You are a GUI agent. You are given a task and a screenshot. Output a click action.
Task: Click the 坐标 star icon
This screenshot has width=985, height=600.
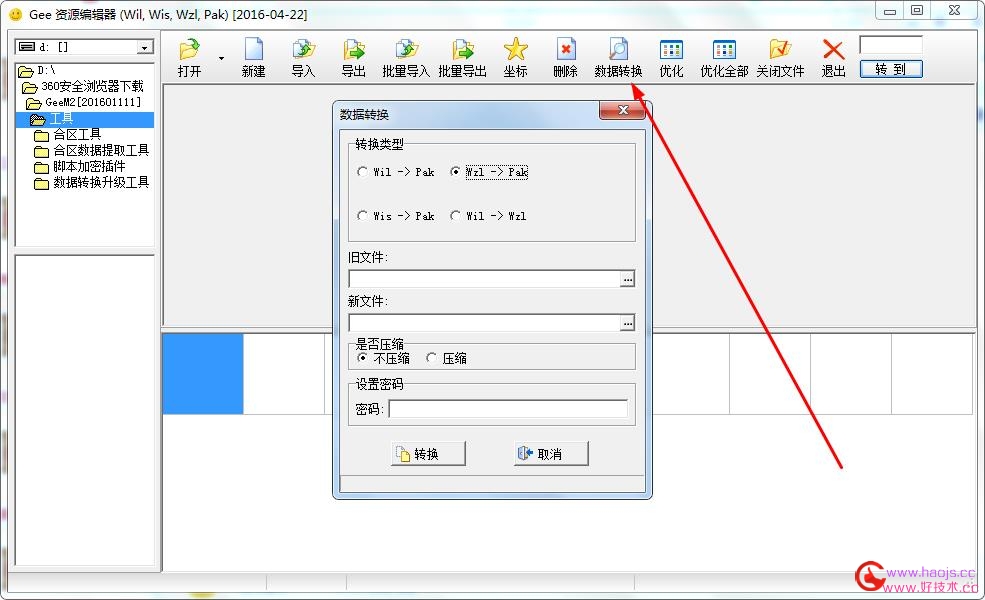pos(515,57)
